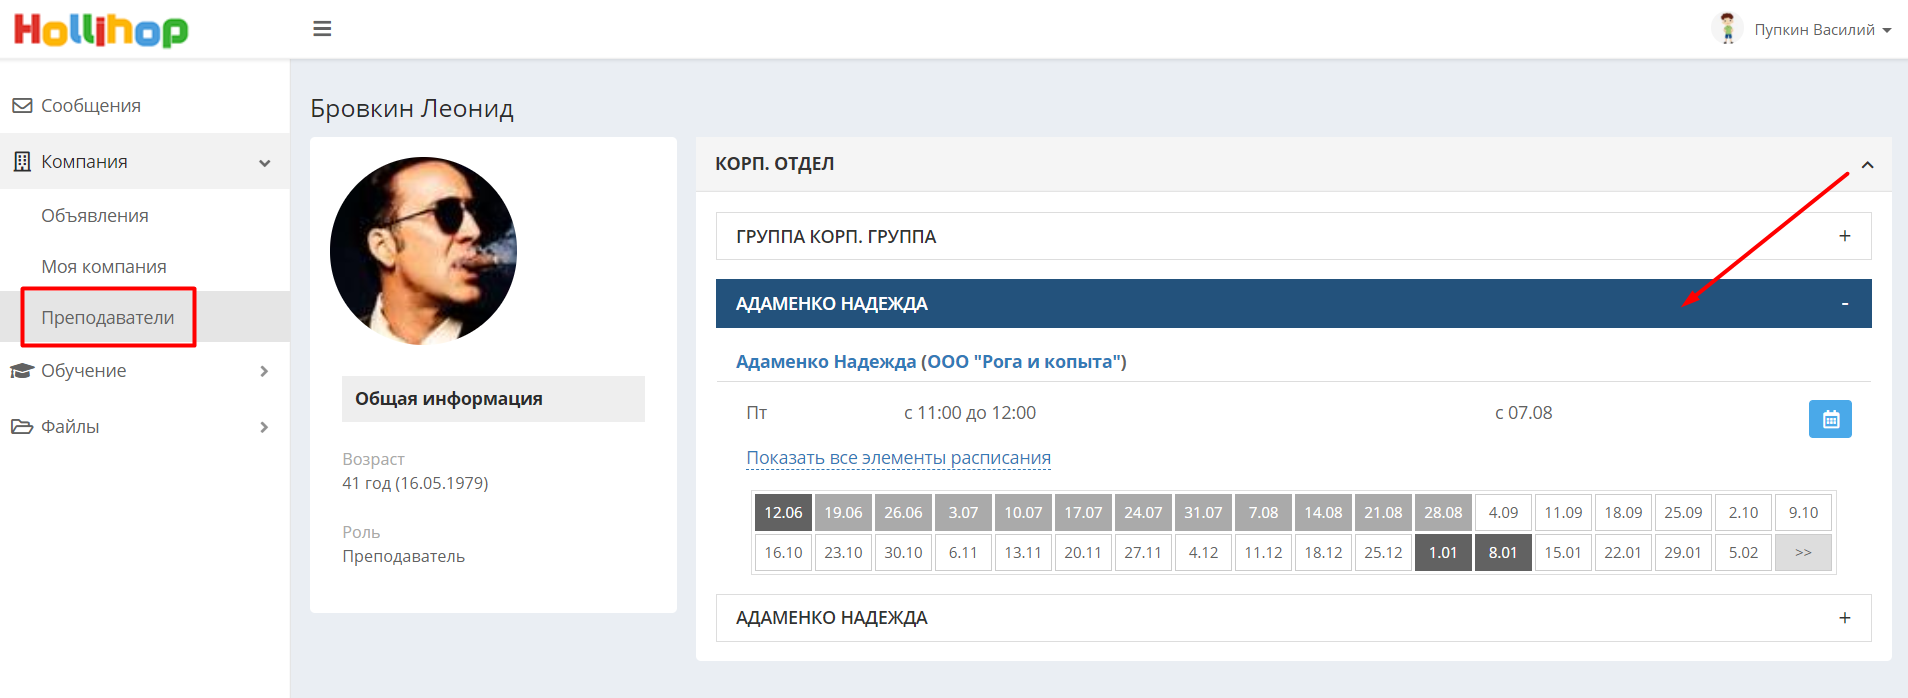Select dark lesson date 8.01
Image resolution: width=1908 pixels, height=698 pixels.
(x=1503, y=553)
